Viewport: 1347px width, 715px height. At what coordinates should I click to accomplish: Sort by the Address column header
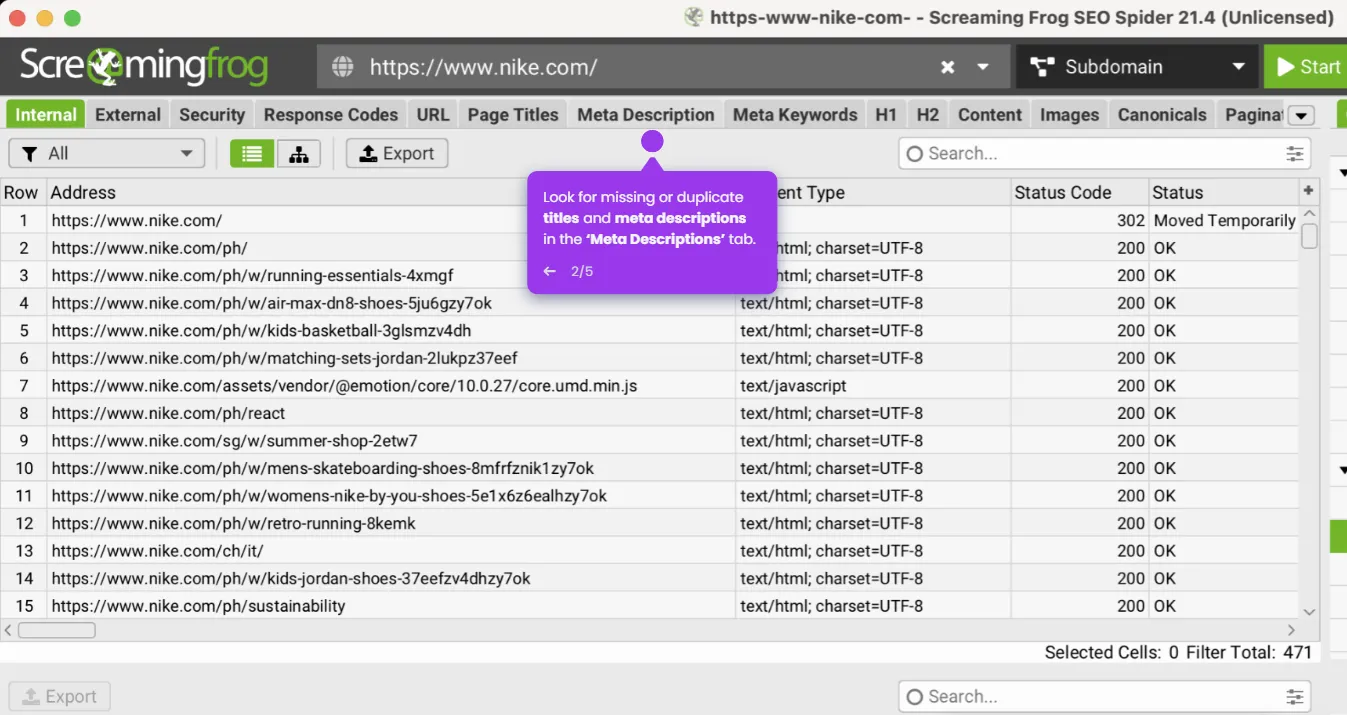point(390,192)
